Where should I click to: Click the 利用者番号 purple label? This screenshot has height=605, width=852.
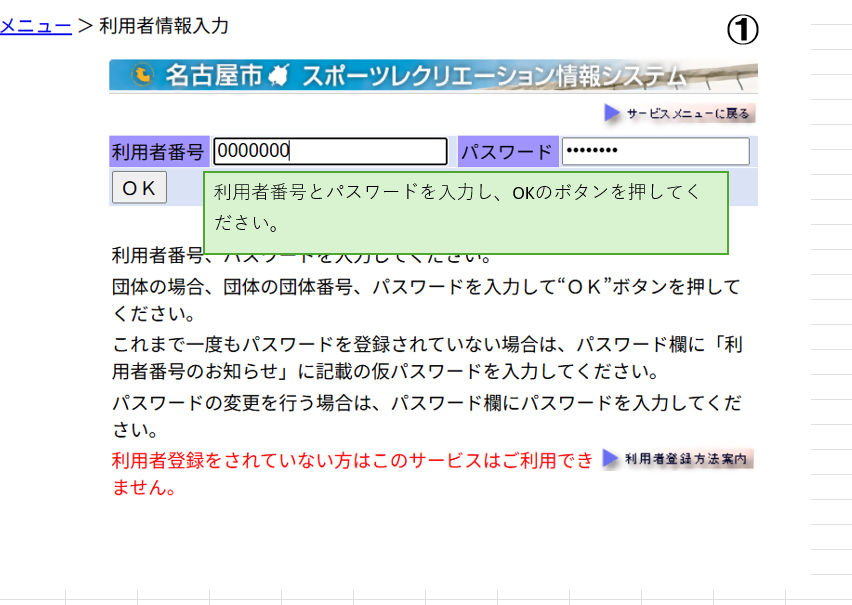pyautogui.click(x=158, y=152)
